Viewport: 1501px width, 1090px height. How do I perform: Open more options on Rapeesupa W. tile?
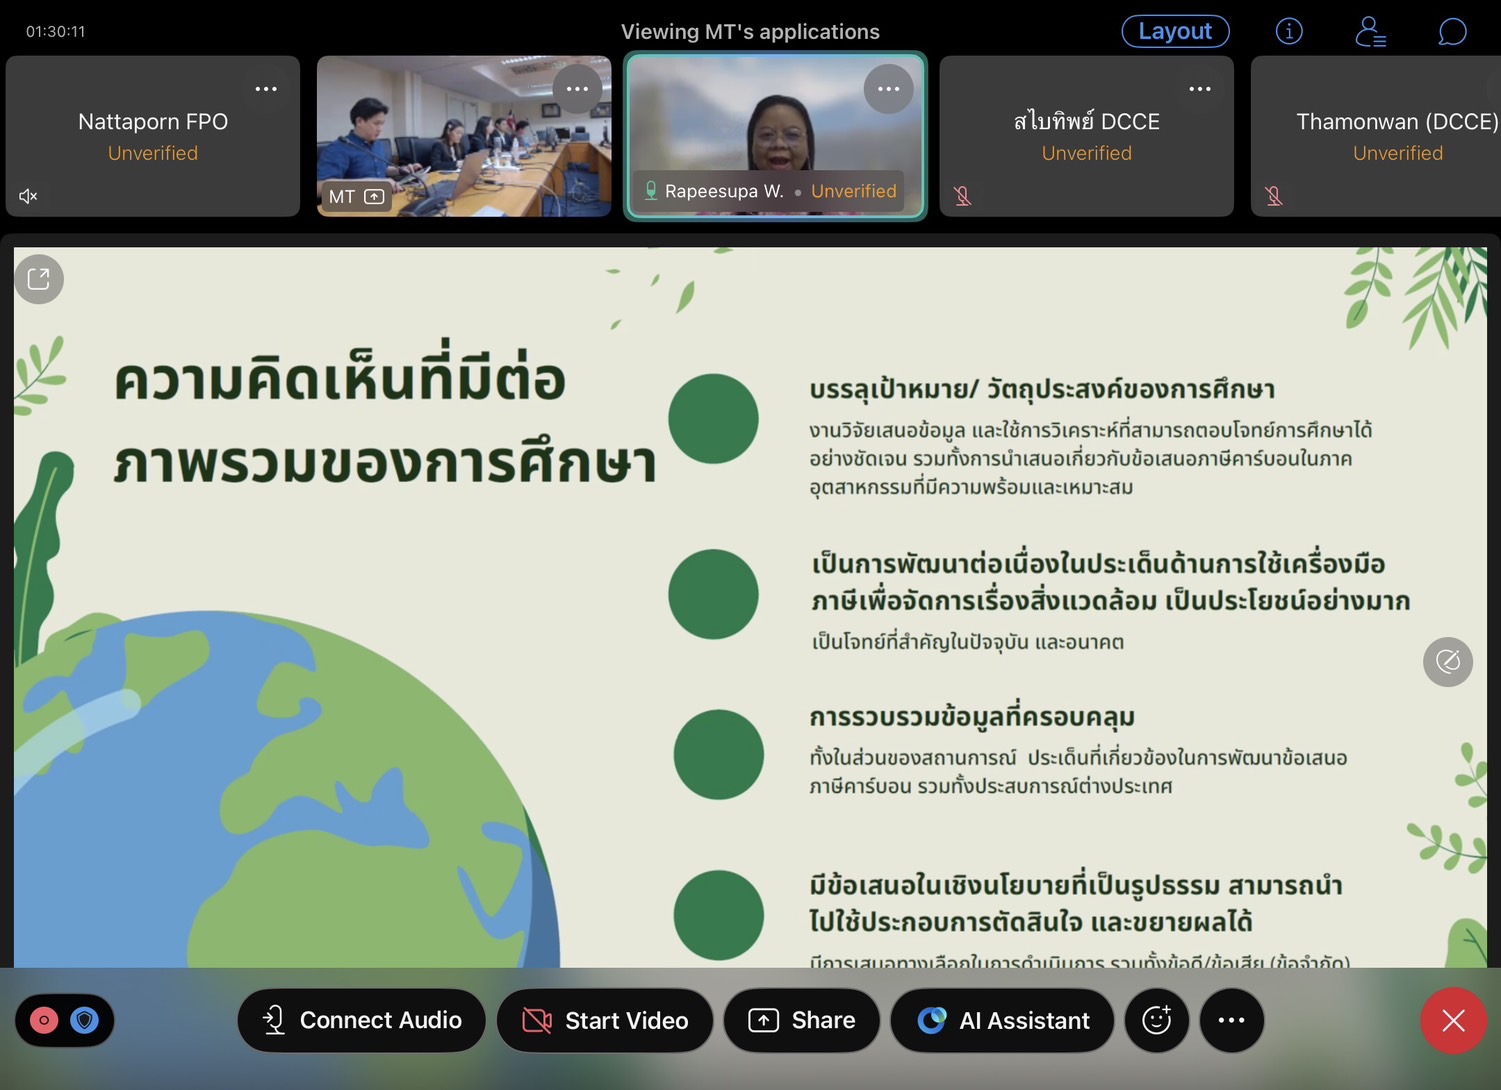point(888,89)
